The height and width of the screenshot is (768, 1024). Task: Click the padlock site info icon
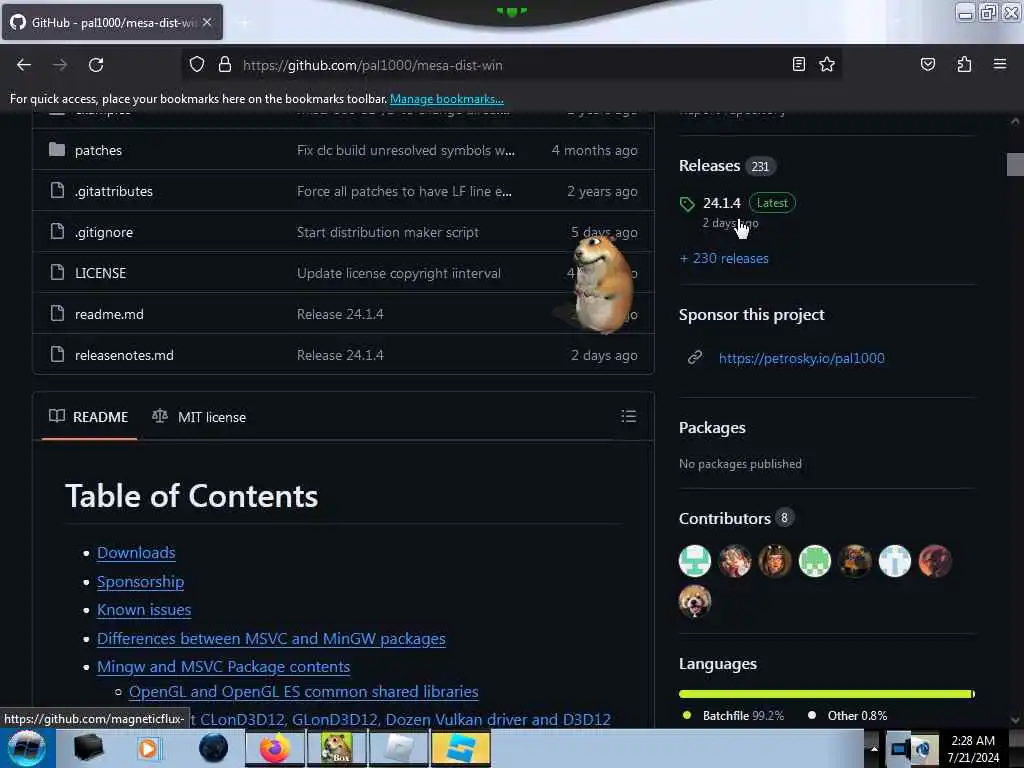(x=225, y=65)
